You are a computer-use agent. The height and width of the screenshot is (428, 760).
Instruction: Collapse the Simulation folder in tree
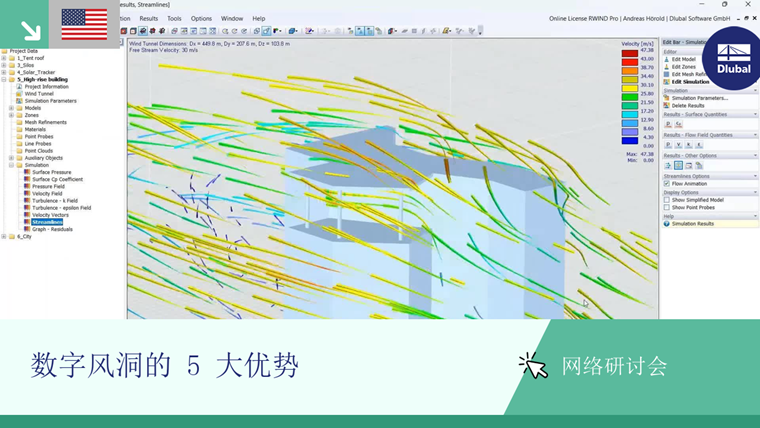pyautogui.click(x=11, y=165)
